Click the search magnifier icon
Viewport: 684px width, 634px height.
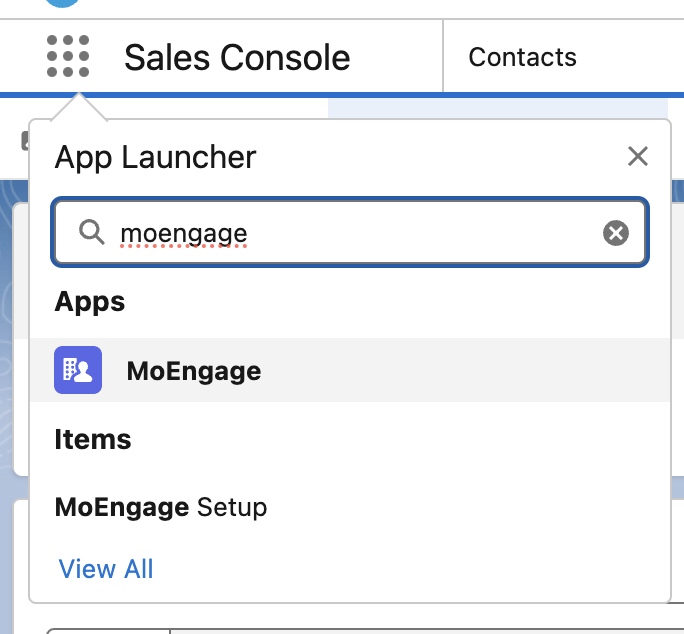click(x=92, y=232)
